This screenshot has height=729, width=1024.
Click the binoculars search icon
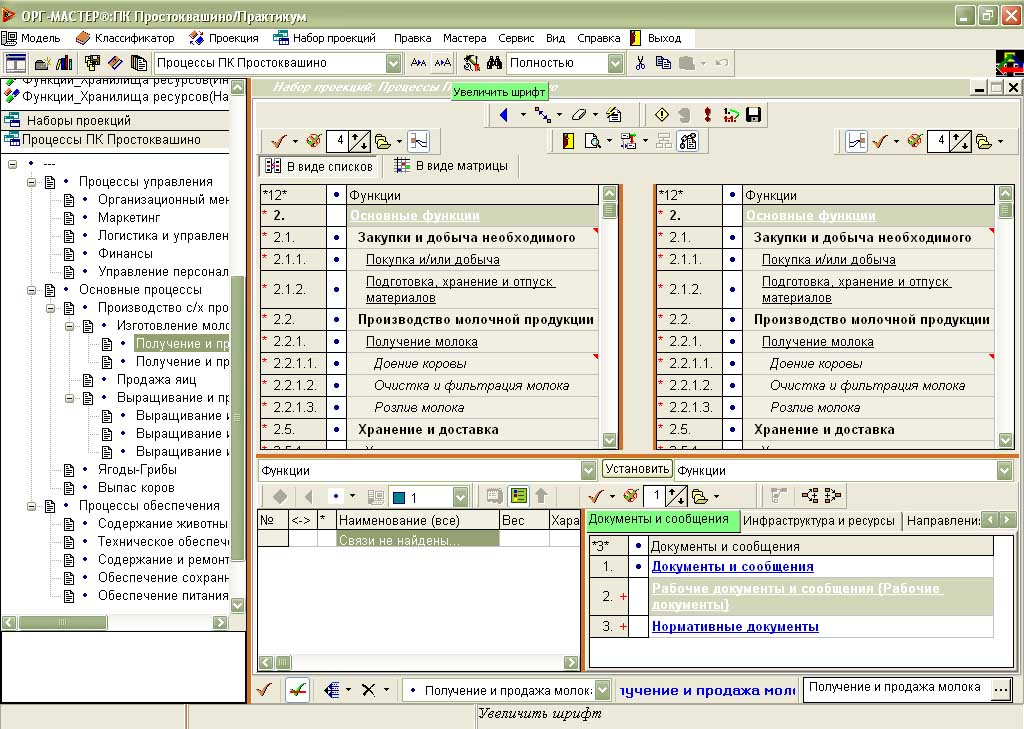(494, 63)
